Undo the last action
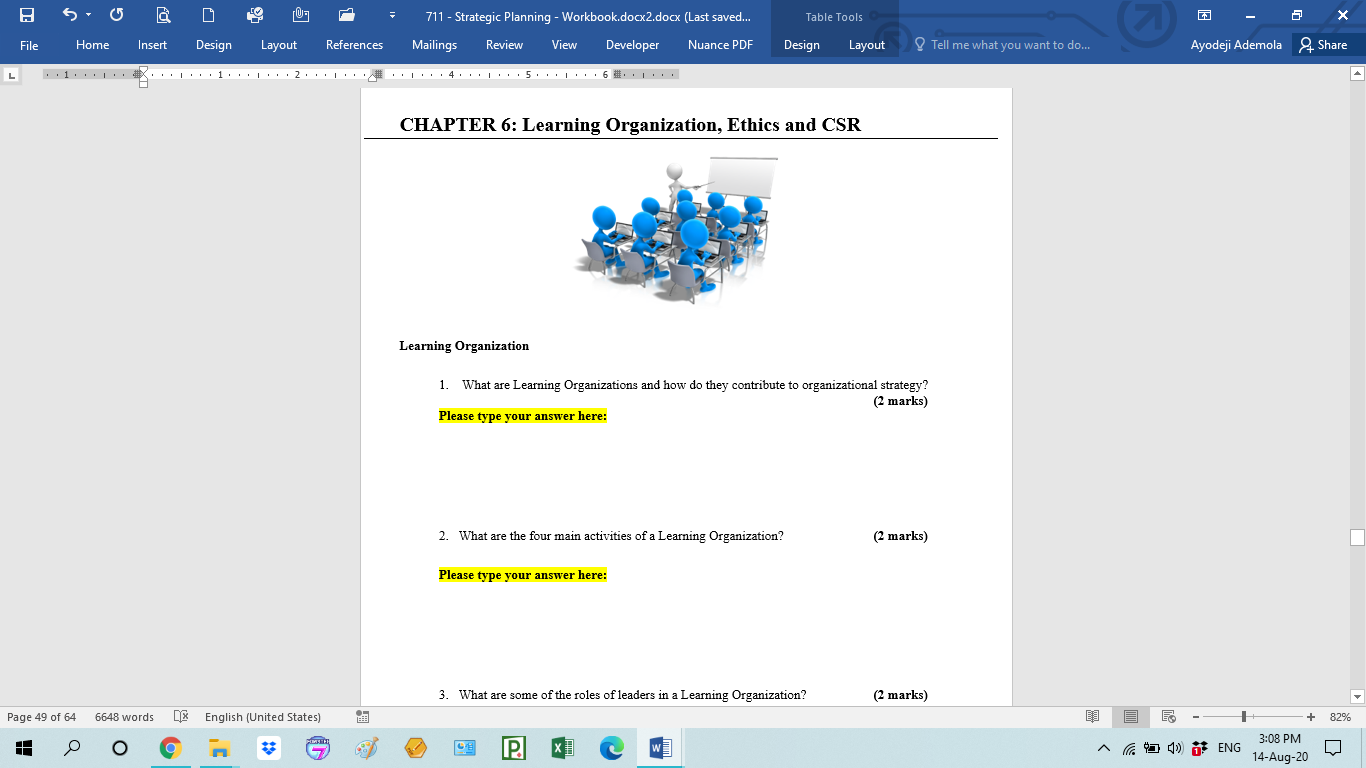The height and width of the screenshot is (768, 1366). point(70,15)
